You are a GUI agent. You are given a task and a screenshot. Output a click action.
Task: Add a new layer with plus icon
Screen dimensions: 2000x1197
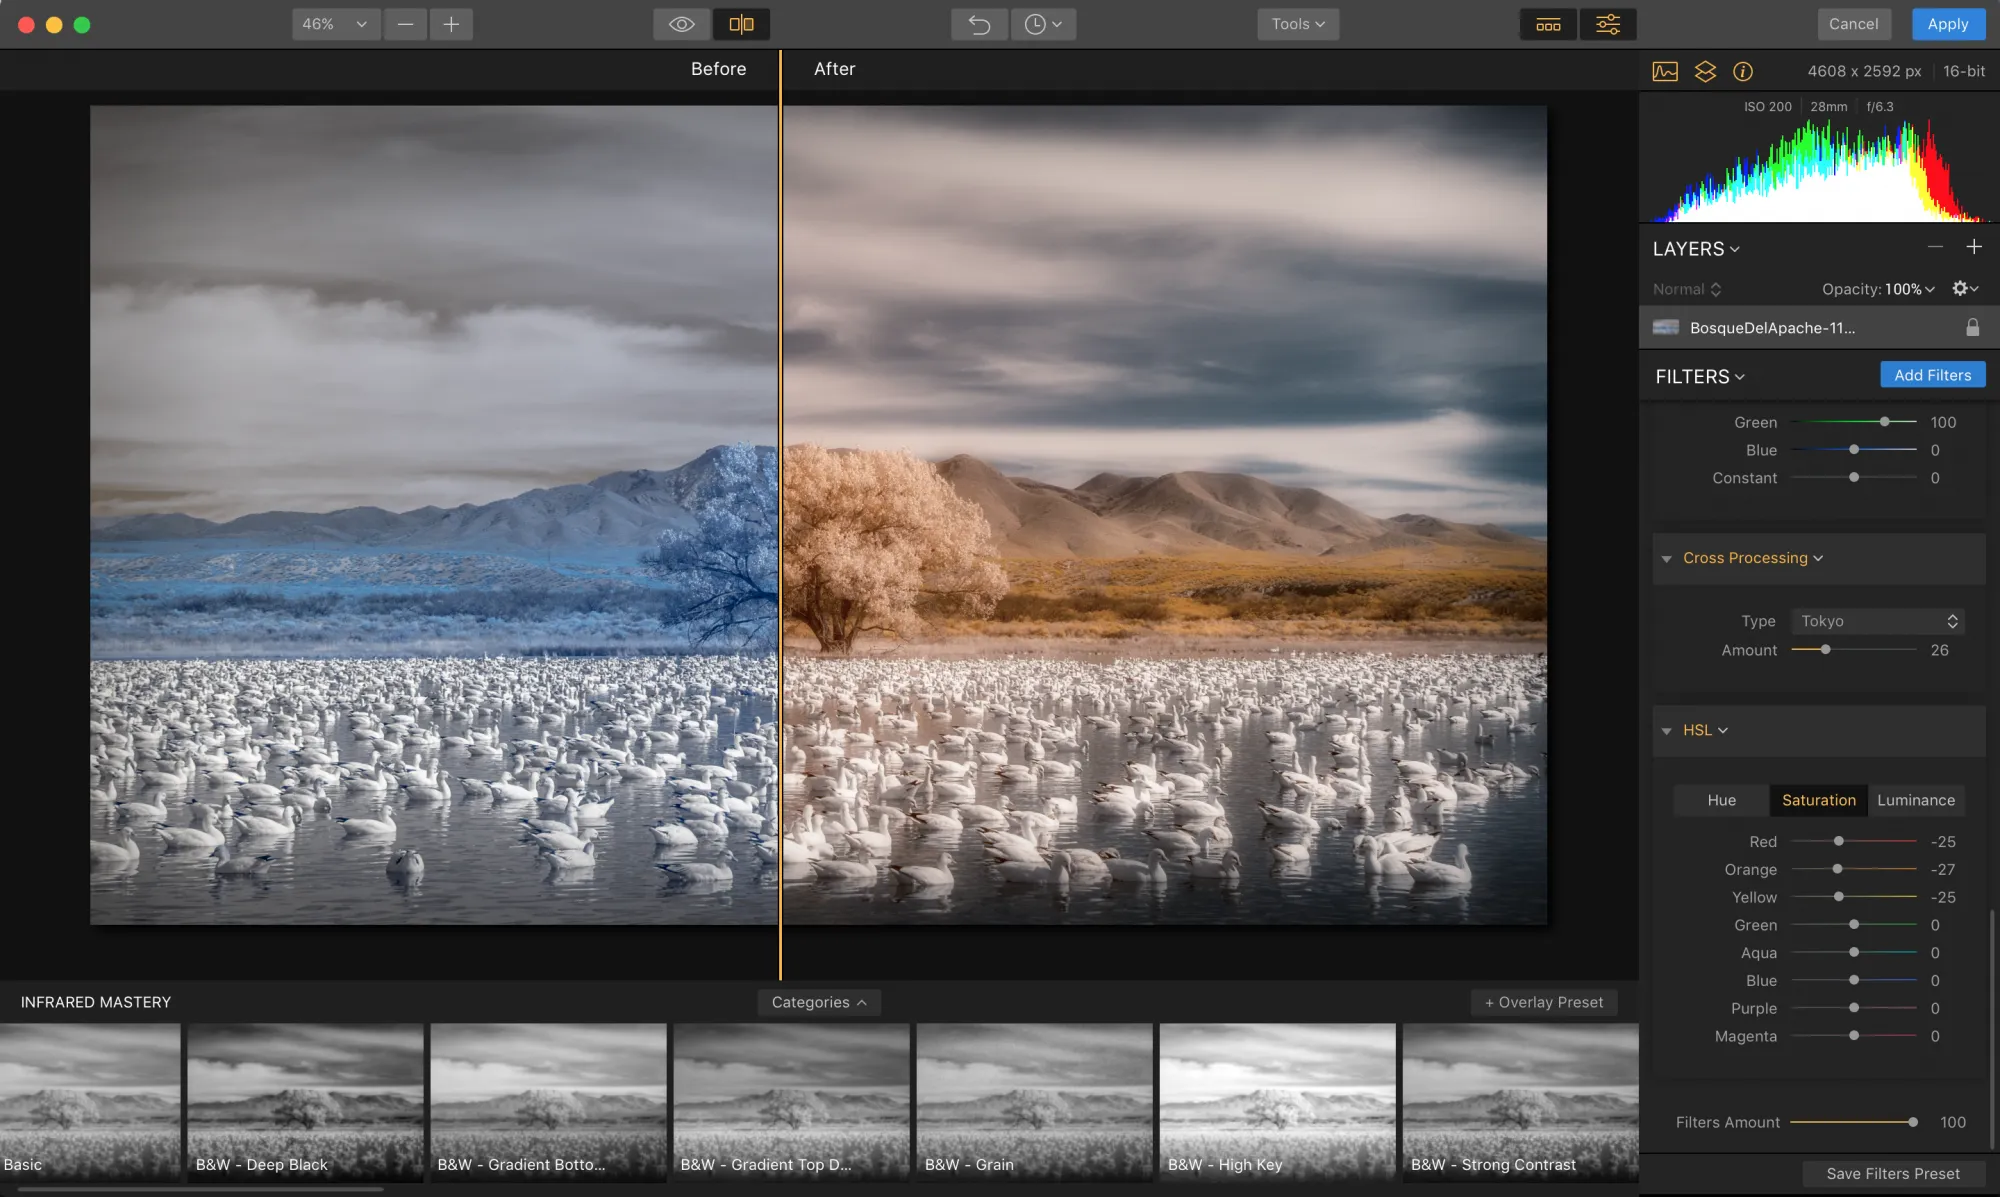click(x=1974, y=247)
